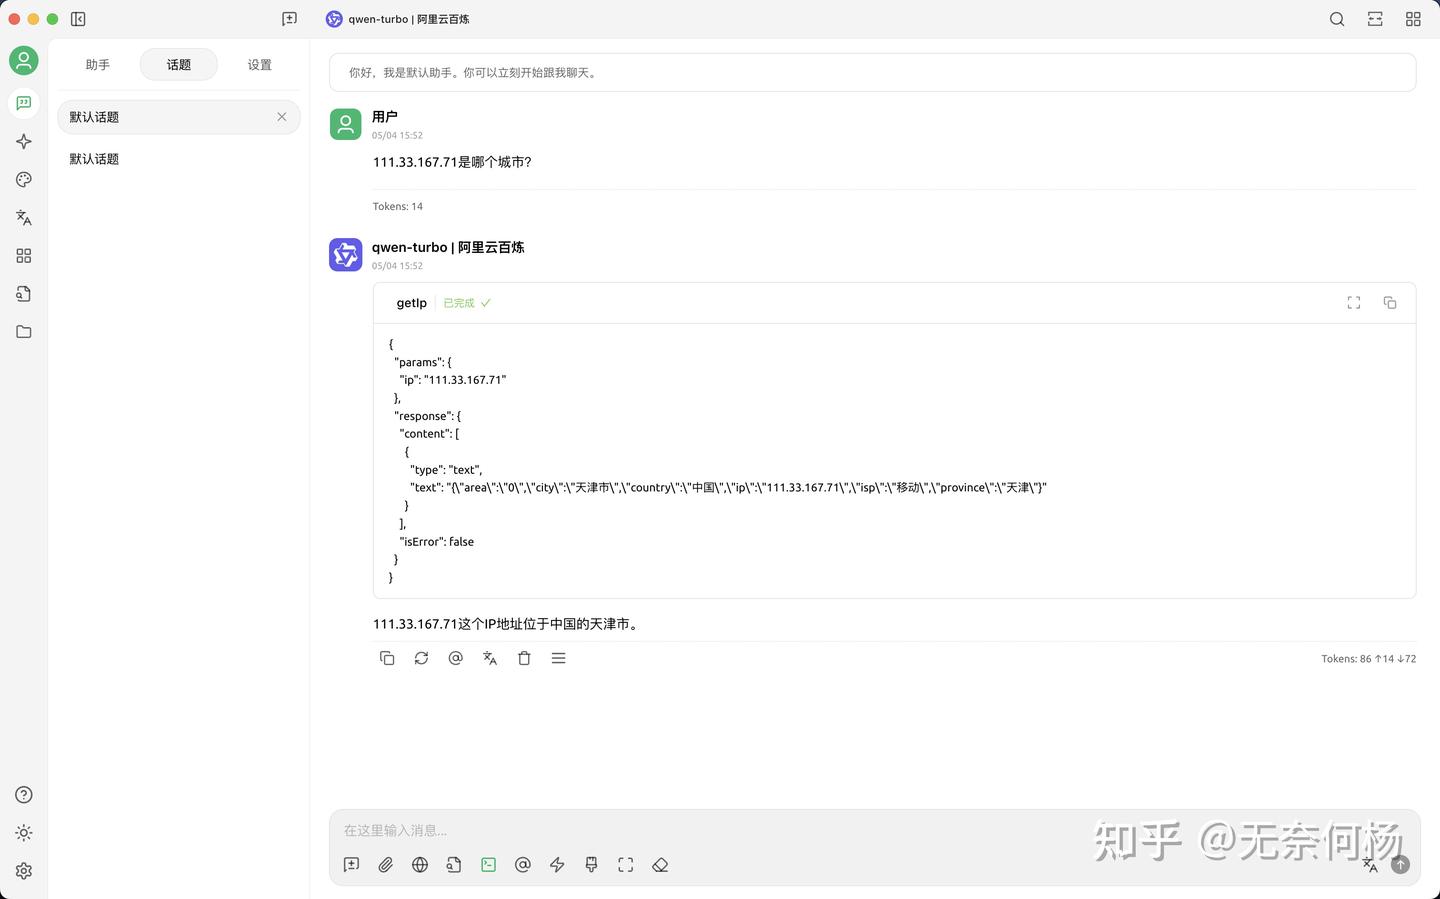Switch to the 设置 tab
Screen dimensions: 1440x899
point(259,64)
